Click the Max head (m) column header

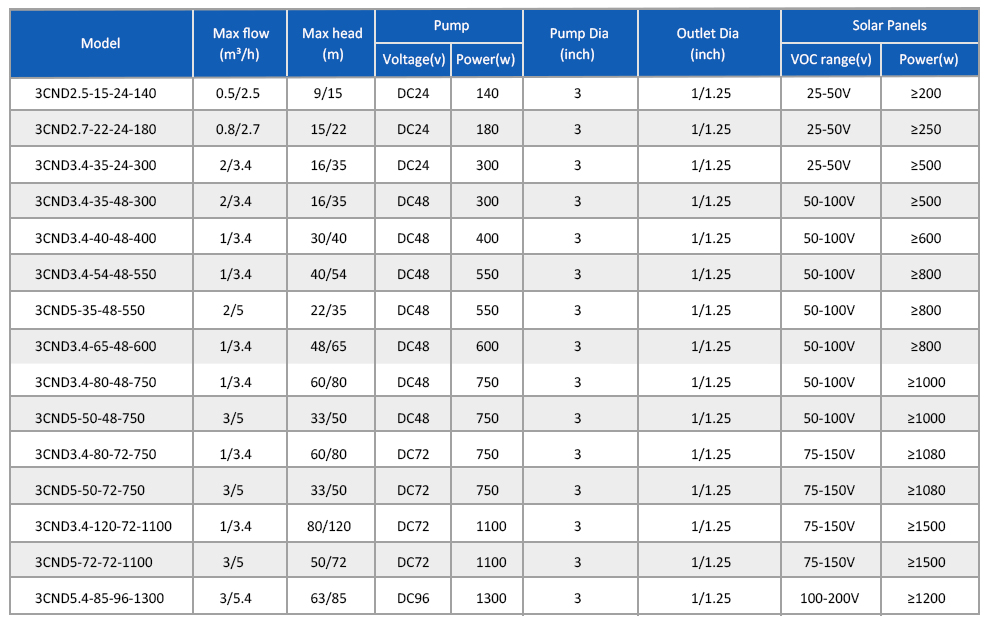pyautogui.click(x=332, y=46)
